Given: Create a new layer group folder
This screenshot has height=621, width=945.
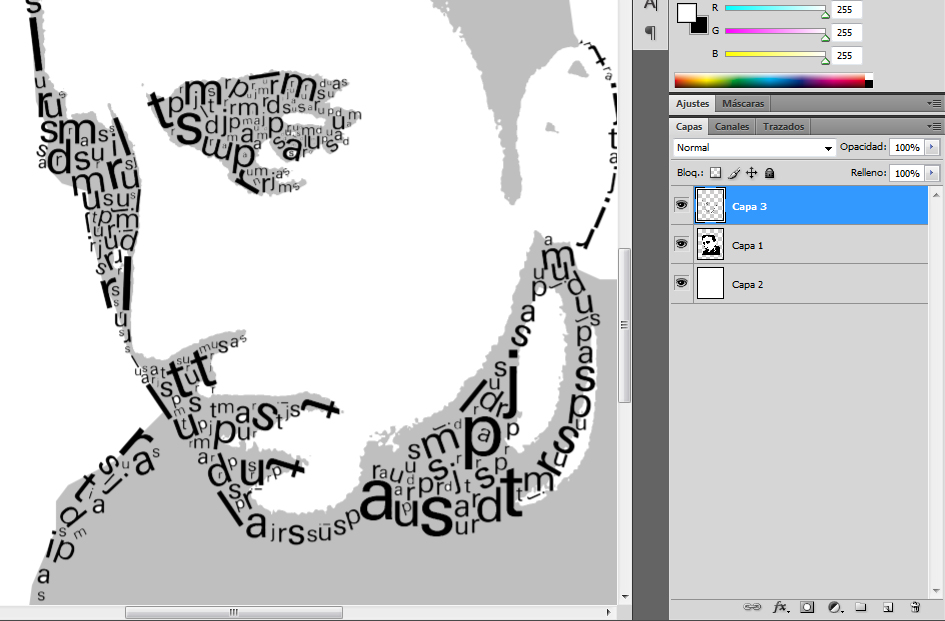Looking at the screenshot, I should [x=861, y=607].
